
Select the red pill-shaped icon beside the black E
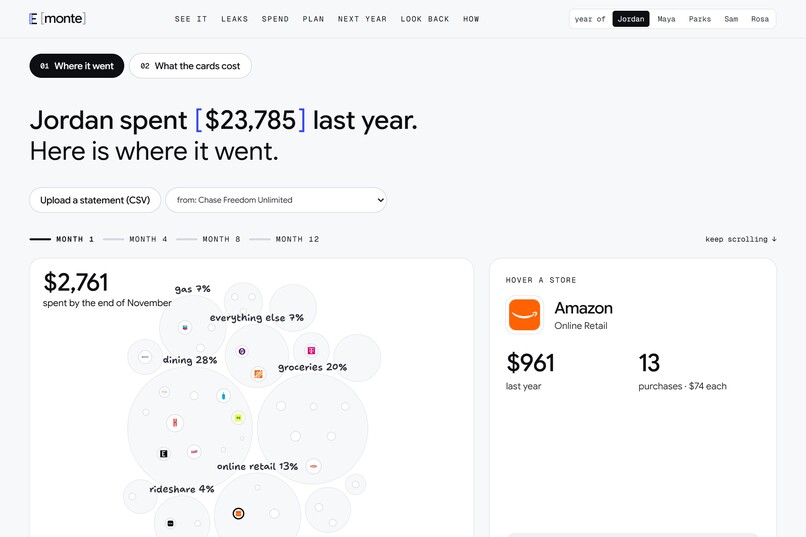click(194, 452)
